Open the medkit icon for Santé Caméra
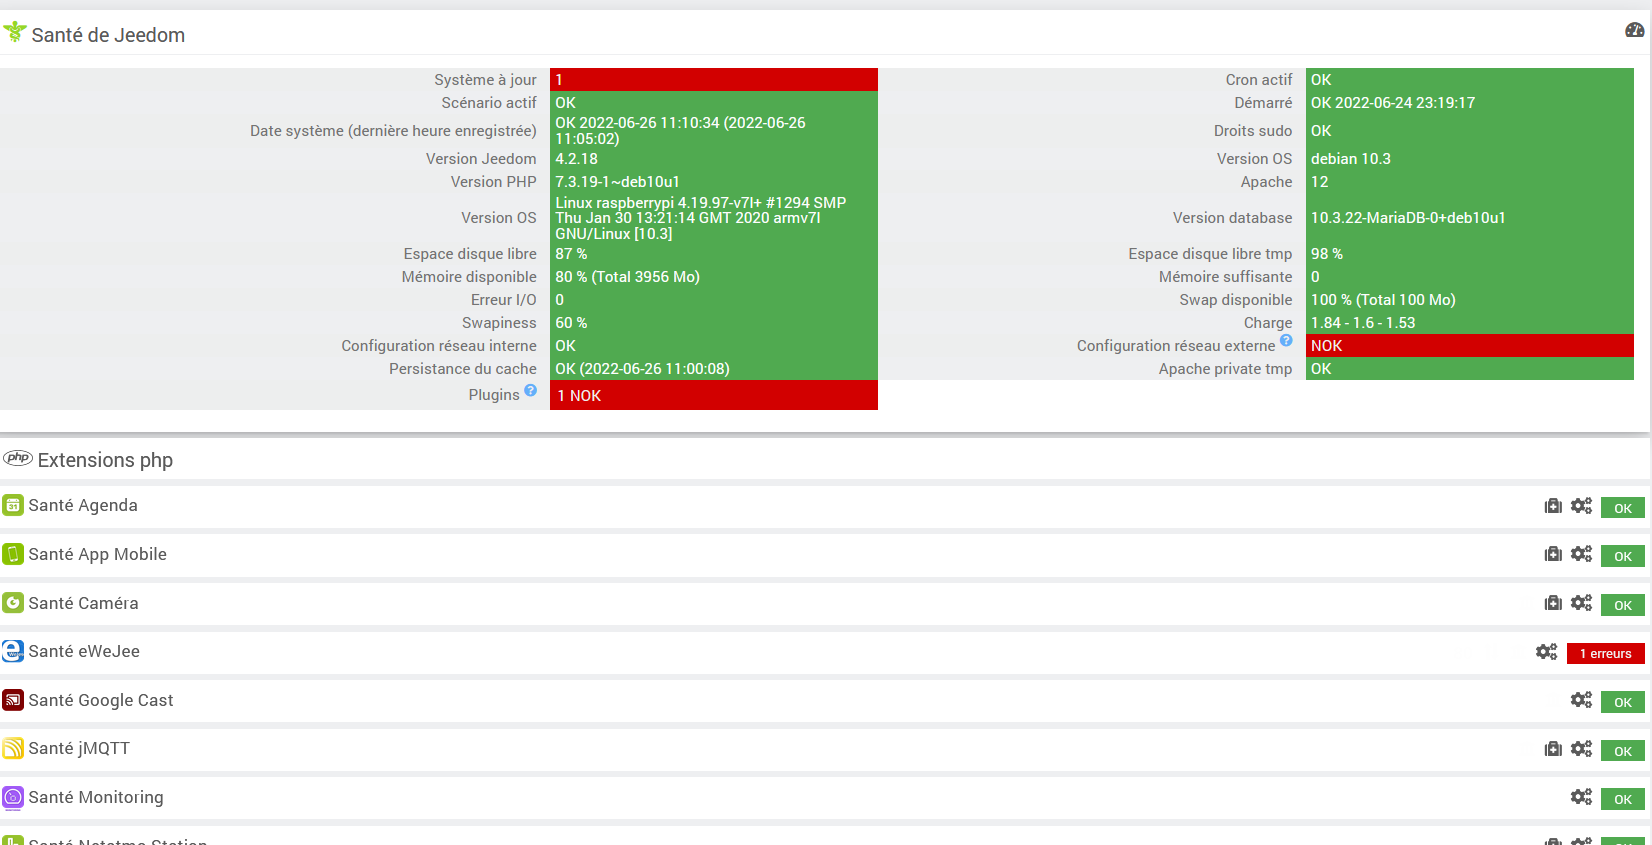The image size is (1652, 845). pyautogui.click(x=1553, y=603)
